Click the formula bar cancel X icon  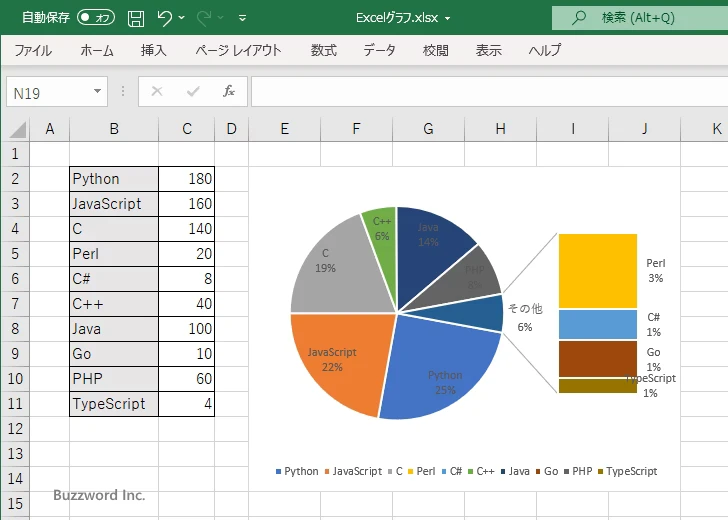(157, 91)
